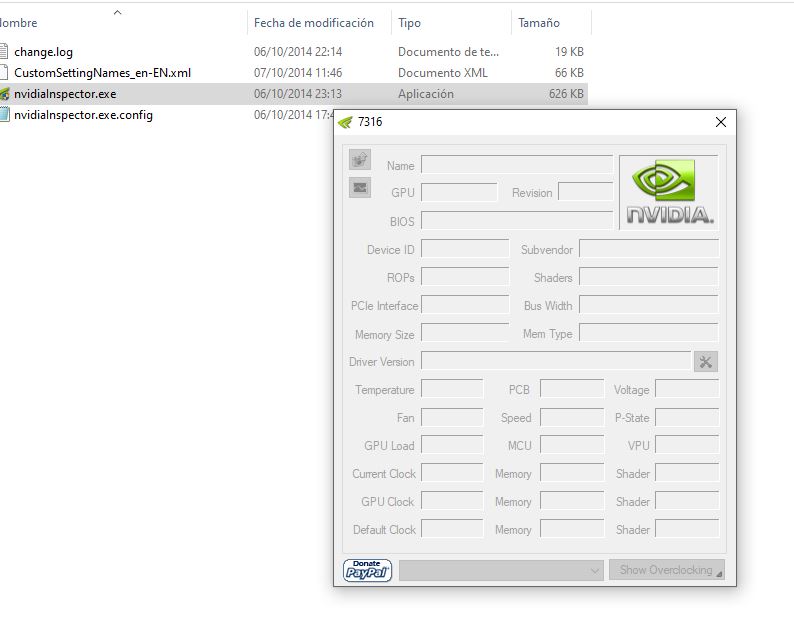Select nvidiaInspector.exe.config file

pos(83,115)
